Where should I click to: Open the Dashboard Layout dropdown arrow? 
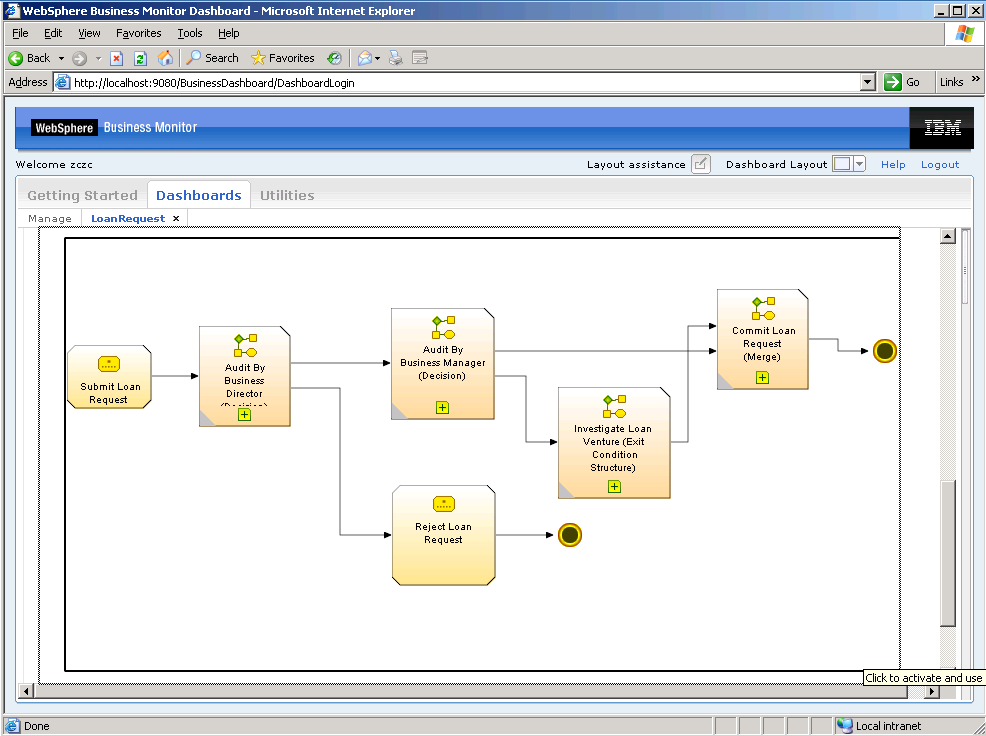[859, 164]
